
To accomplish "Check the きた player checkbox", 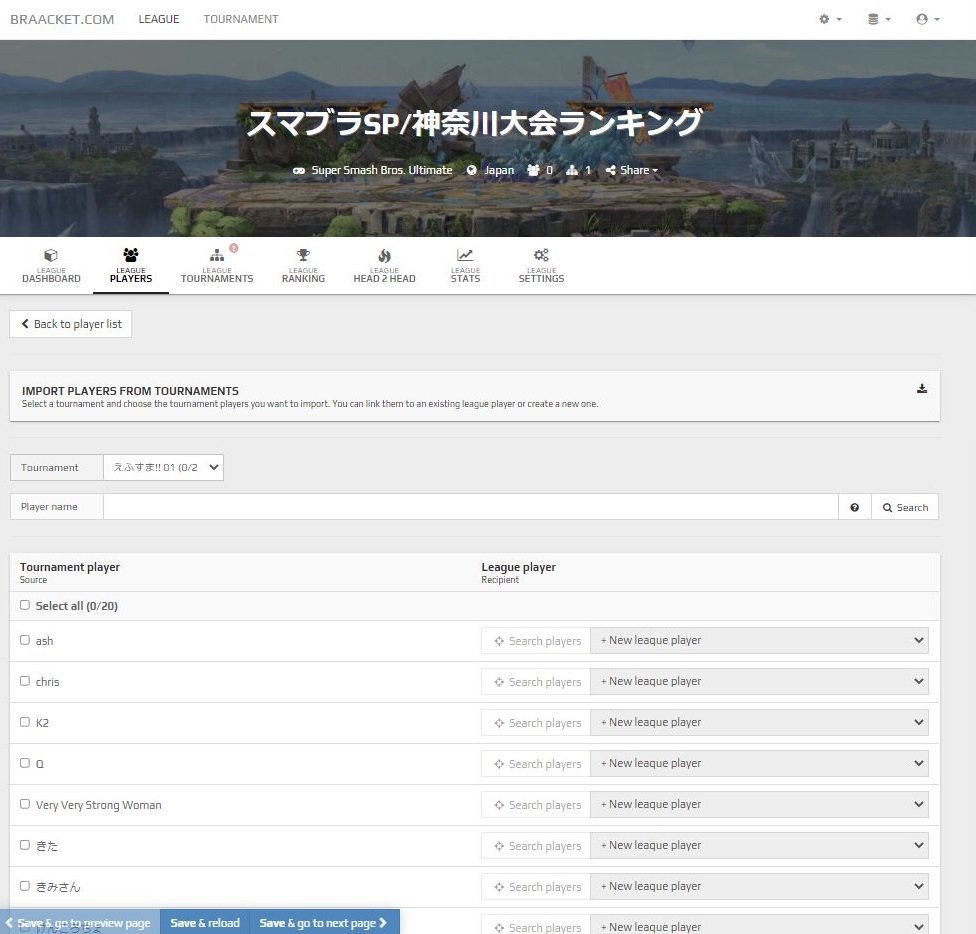I will (x=25, y=845).
